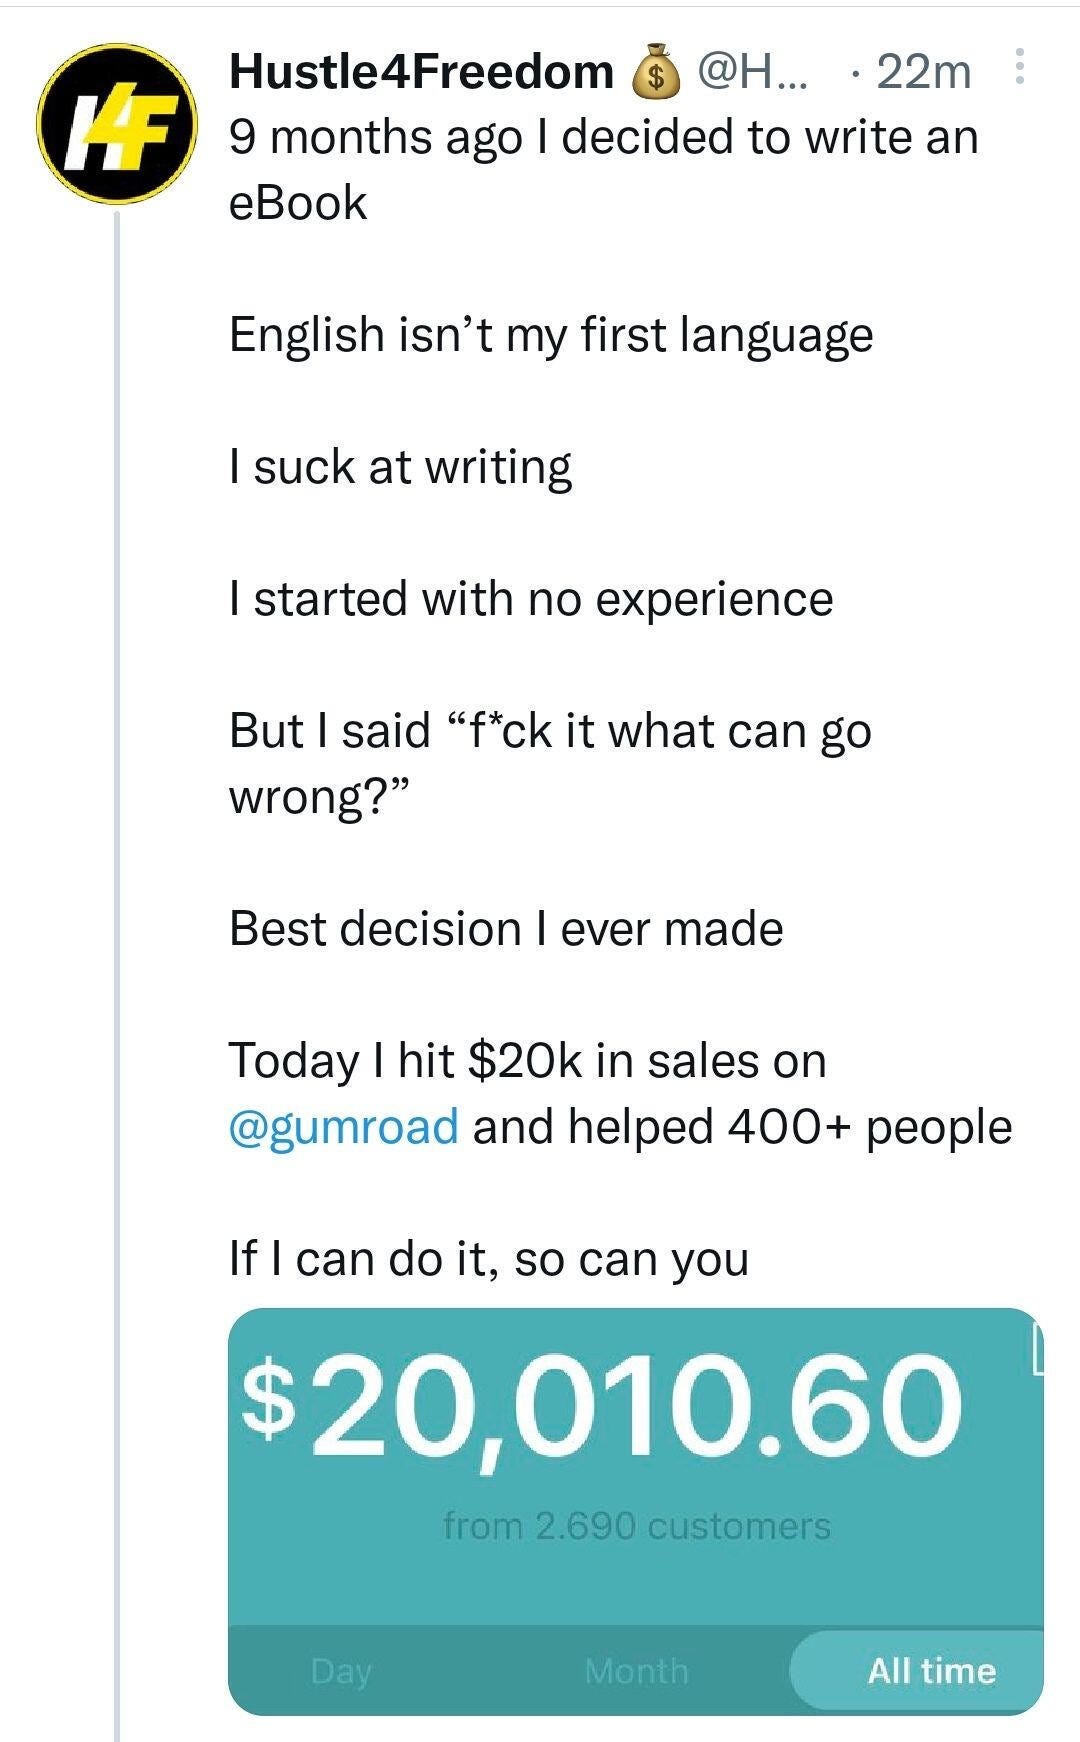The height and width of the screenshot is (1742, 1080).
Task: Click the $20,010.60 sales total
Action: pos(602,1403)
